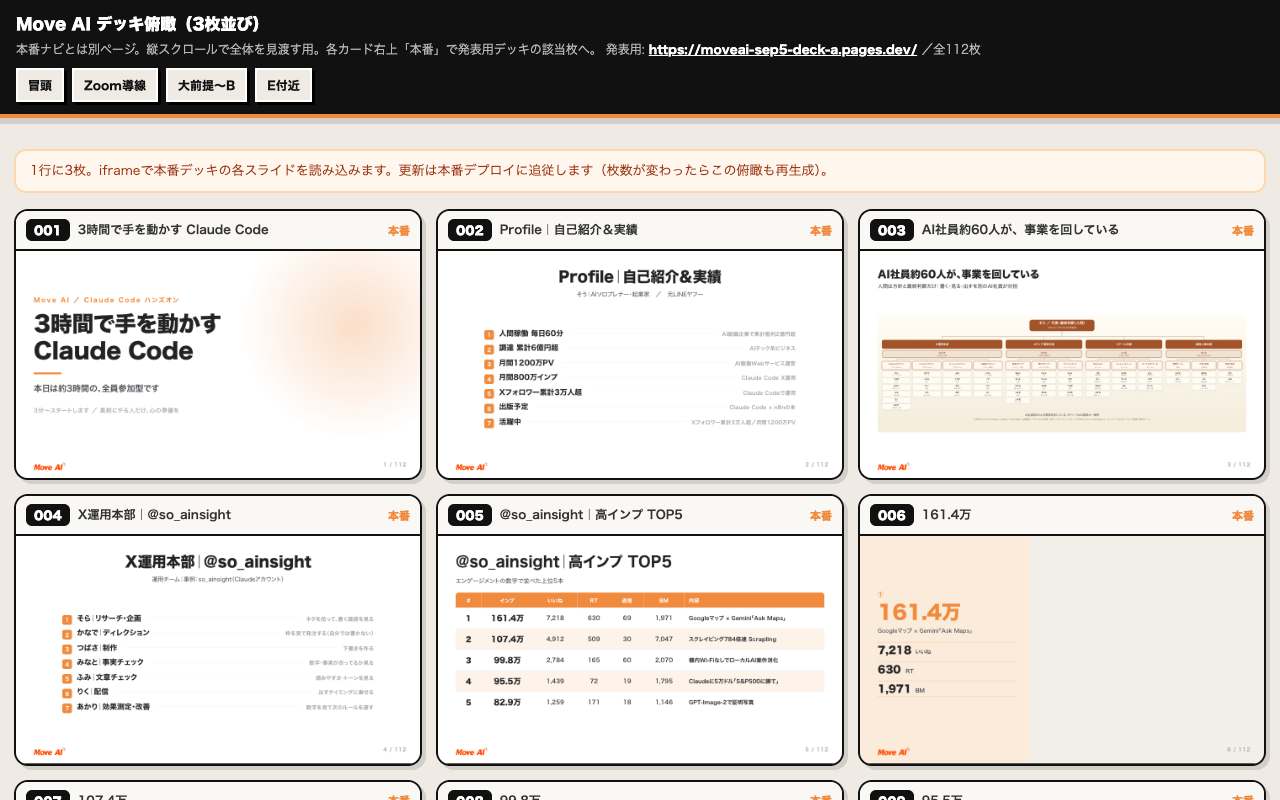The height and width of the screenshot is (800, 1280).
Task: Click card 006 title '161.4万'
Action: (946, 515)
